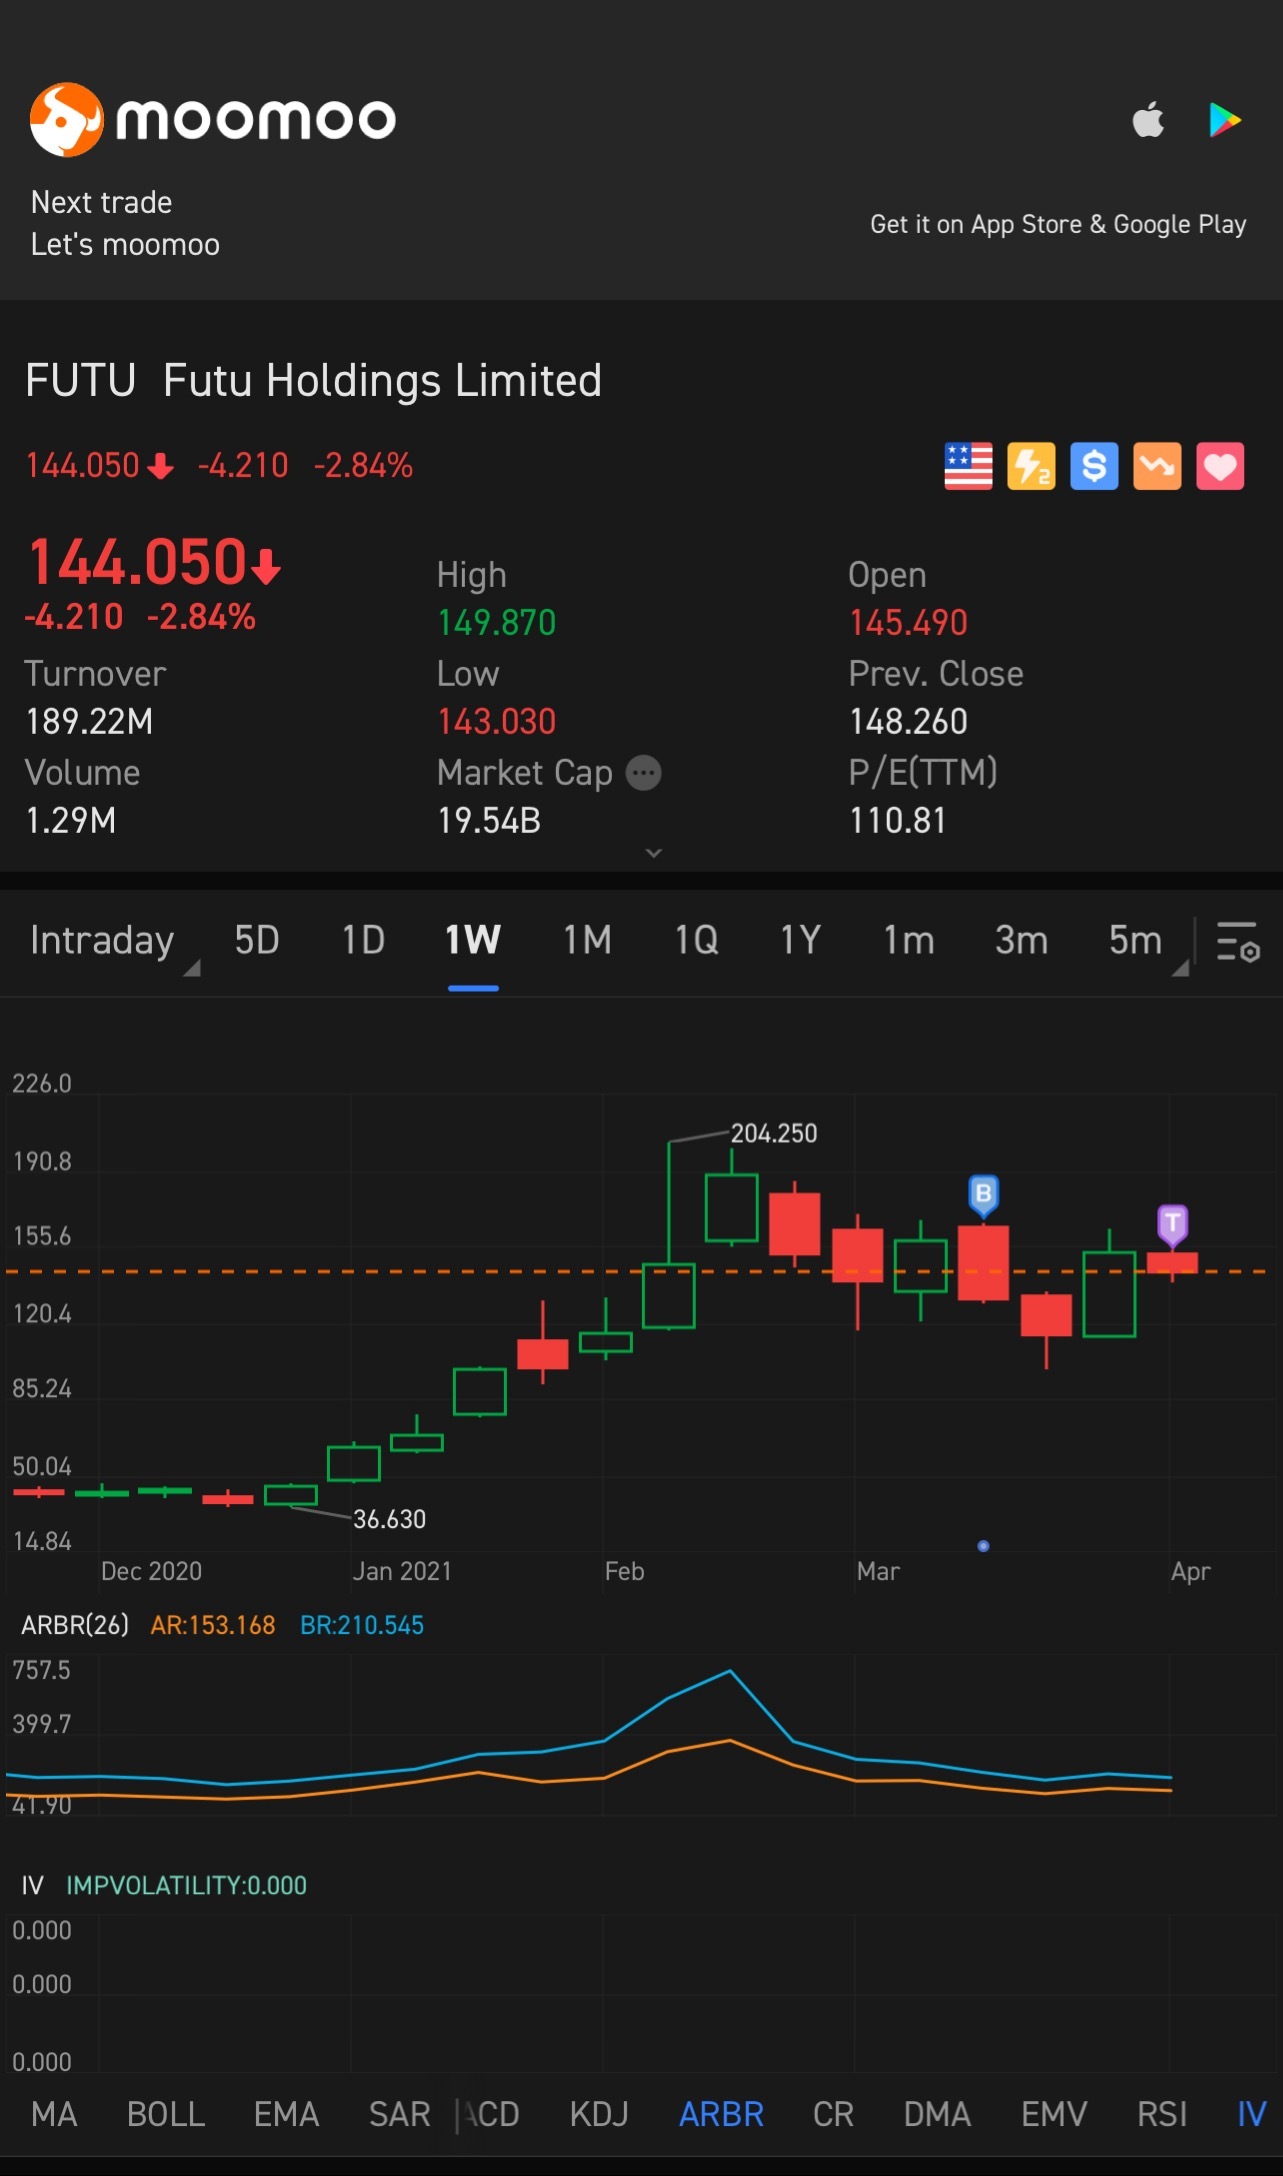
Task: Select the 1W chart period
Action: click(x=473, y=941)
